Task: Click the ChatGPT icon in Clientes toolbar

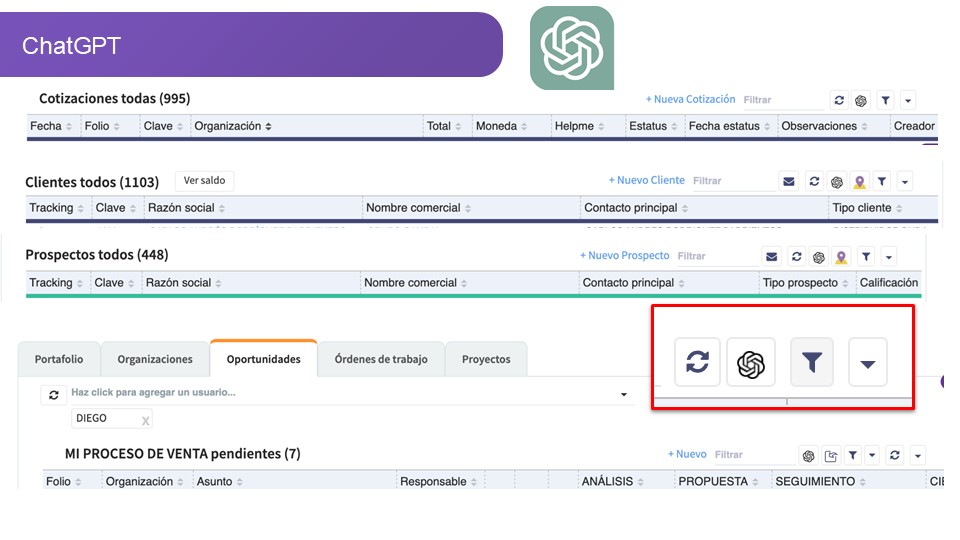Action: [x=837, y=182]
